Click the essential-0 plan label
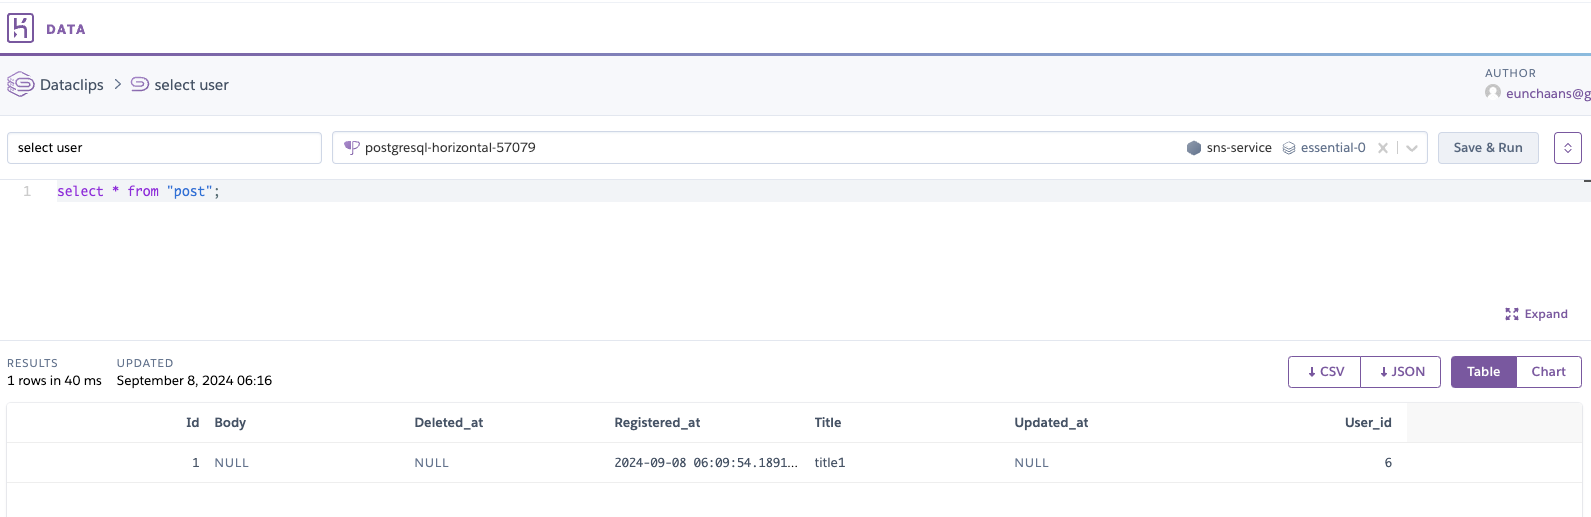Viewport: 1591px width, 517px height. tap(1333, 148)
